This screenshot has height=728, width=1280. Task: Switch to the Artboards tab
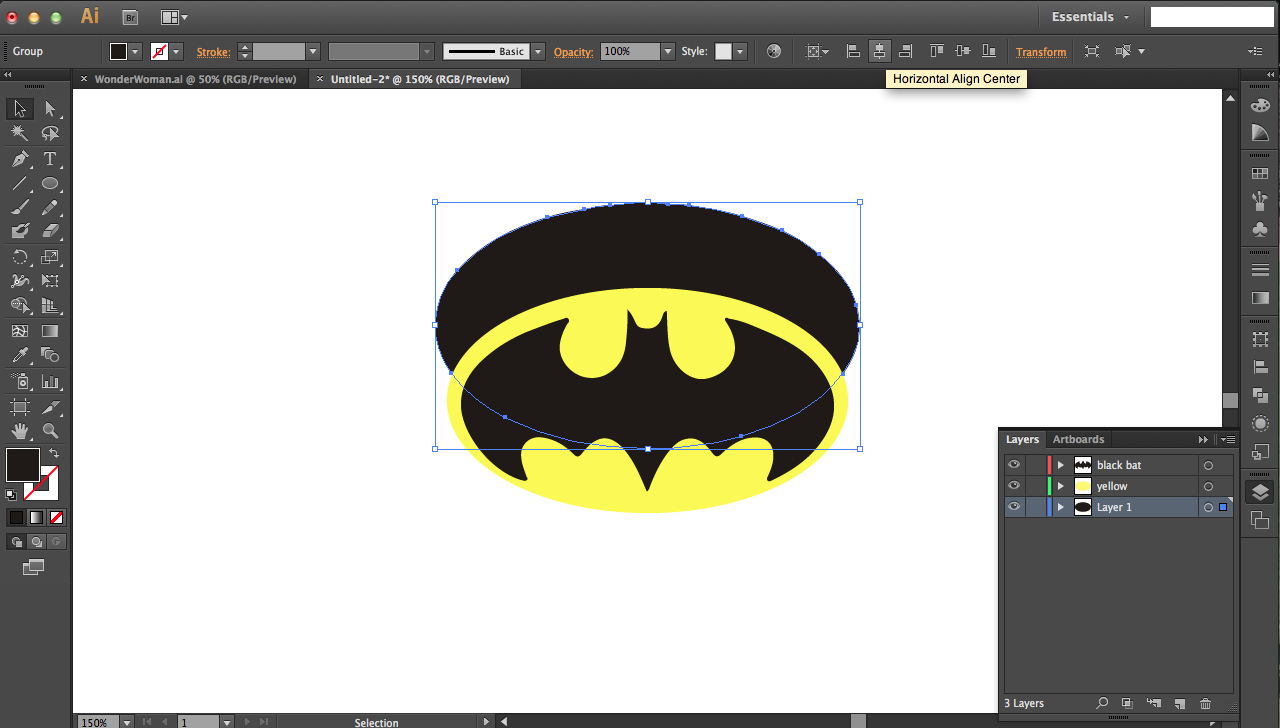1078,439
